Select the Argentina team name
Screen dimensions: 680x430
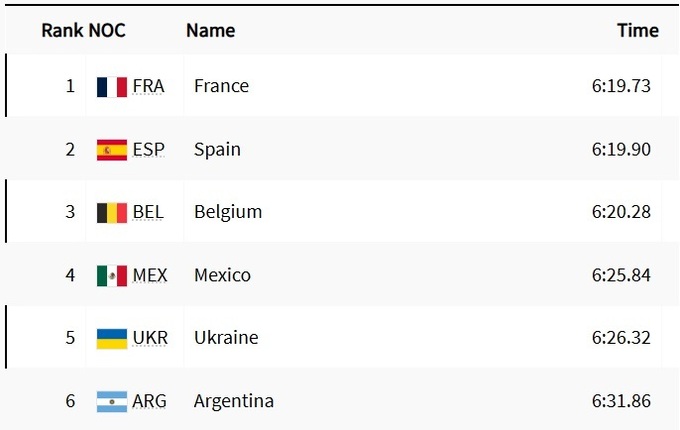(233, 401)
